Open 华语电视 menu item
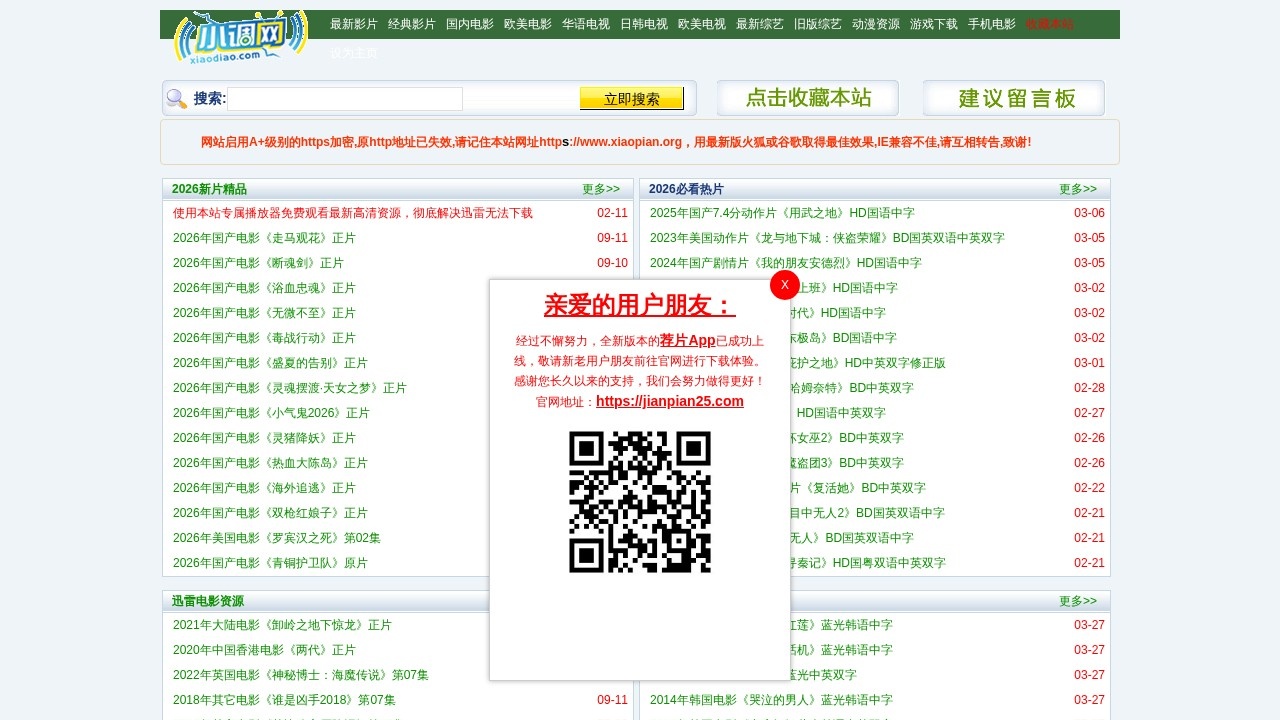The height and width of the screenshot is (720, 1280). click(x=586, y=24)
